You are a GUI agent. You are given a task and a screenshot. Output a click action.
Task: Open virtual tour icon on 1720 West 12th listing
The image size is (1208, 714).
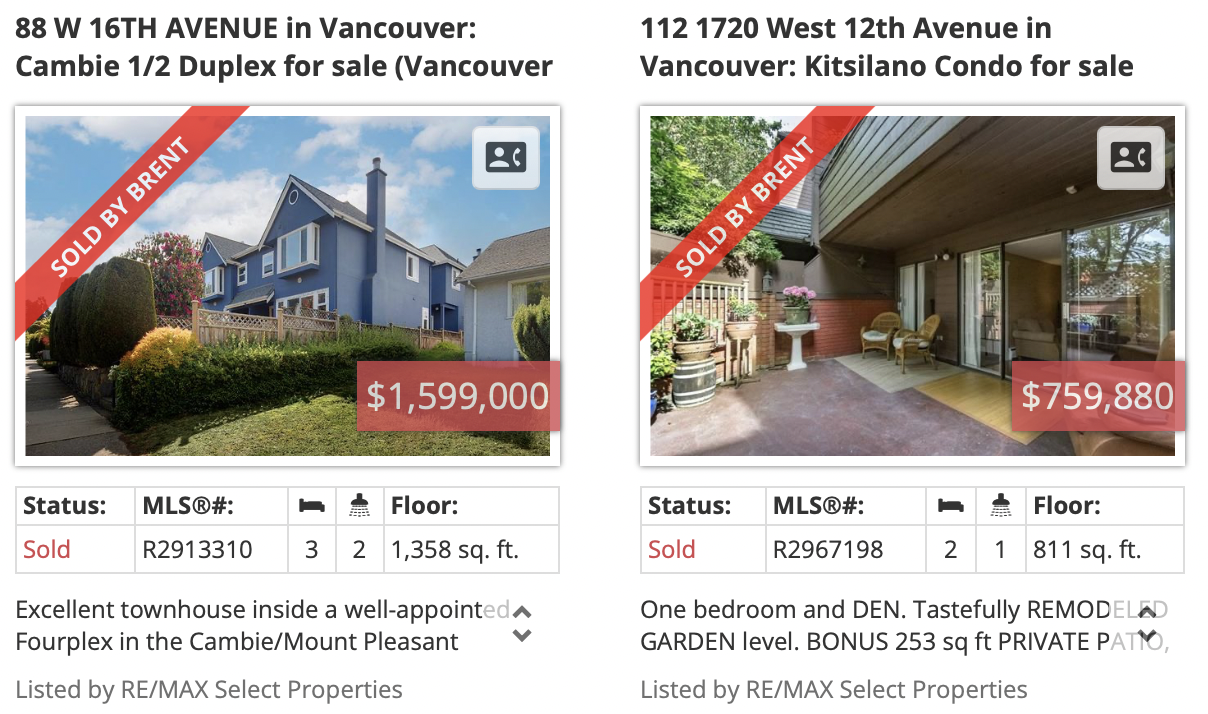[x=1131, y=157]
